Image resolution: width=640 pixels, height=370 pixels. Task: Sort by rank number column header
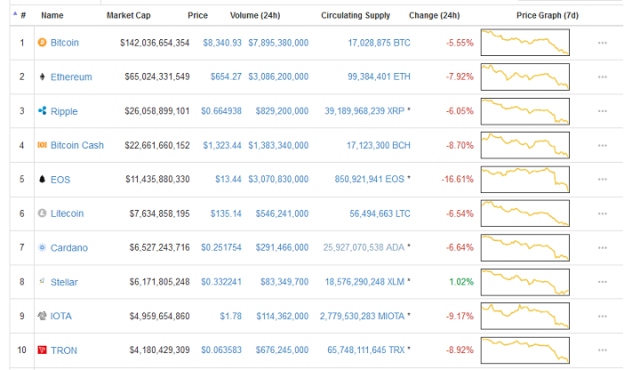pos(23,16)
